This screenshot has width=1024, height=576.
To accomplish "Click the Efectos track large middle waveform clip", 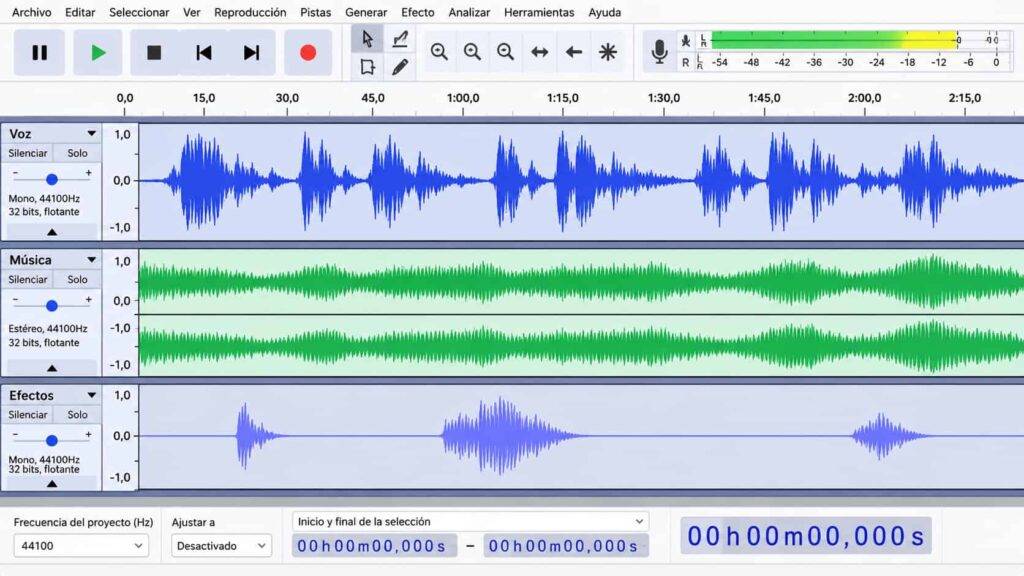I will [x=513, y=436].
